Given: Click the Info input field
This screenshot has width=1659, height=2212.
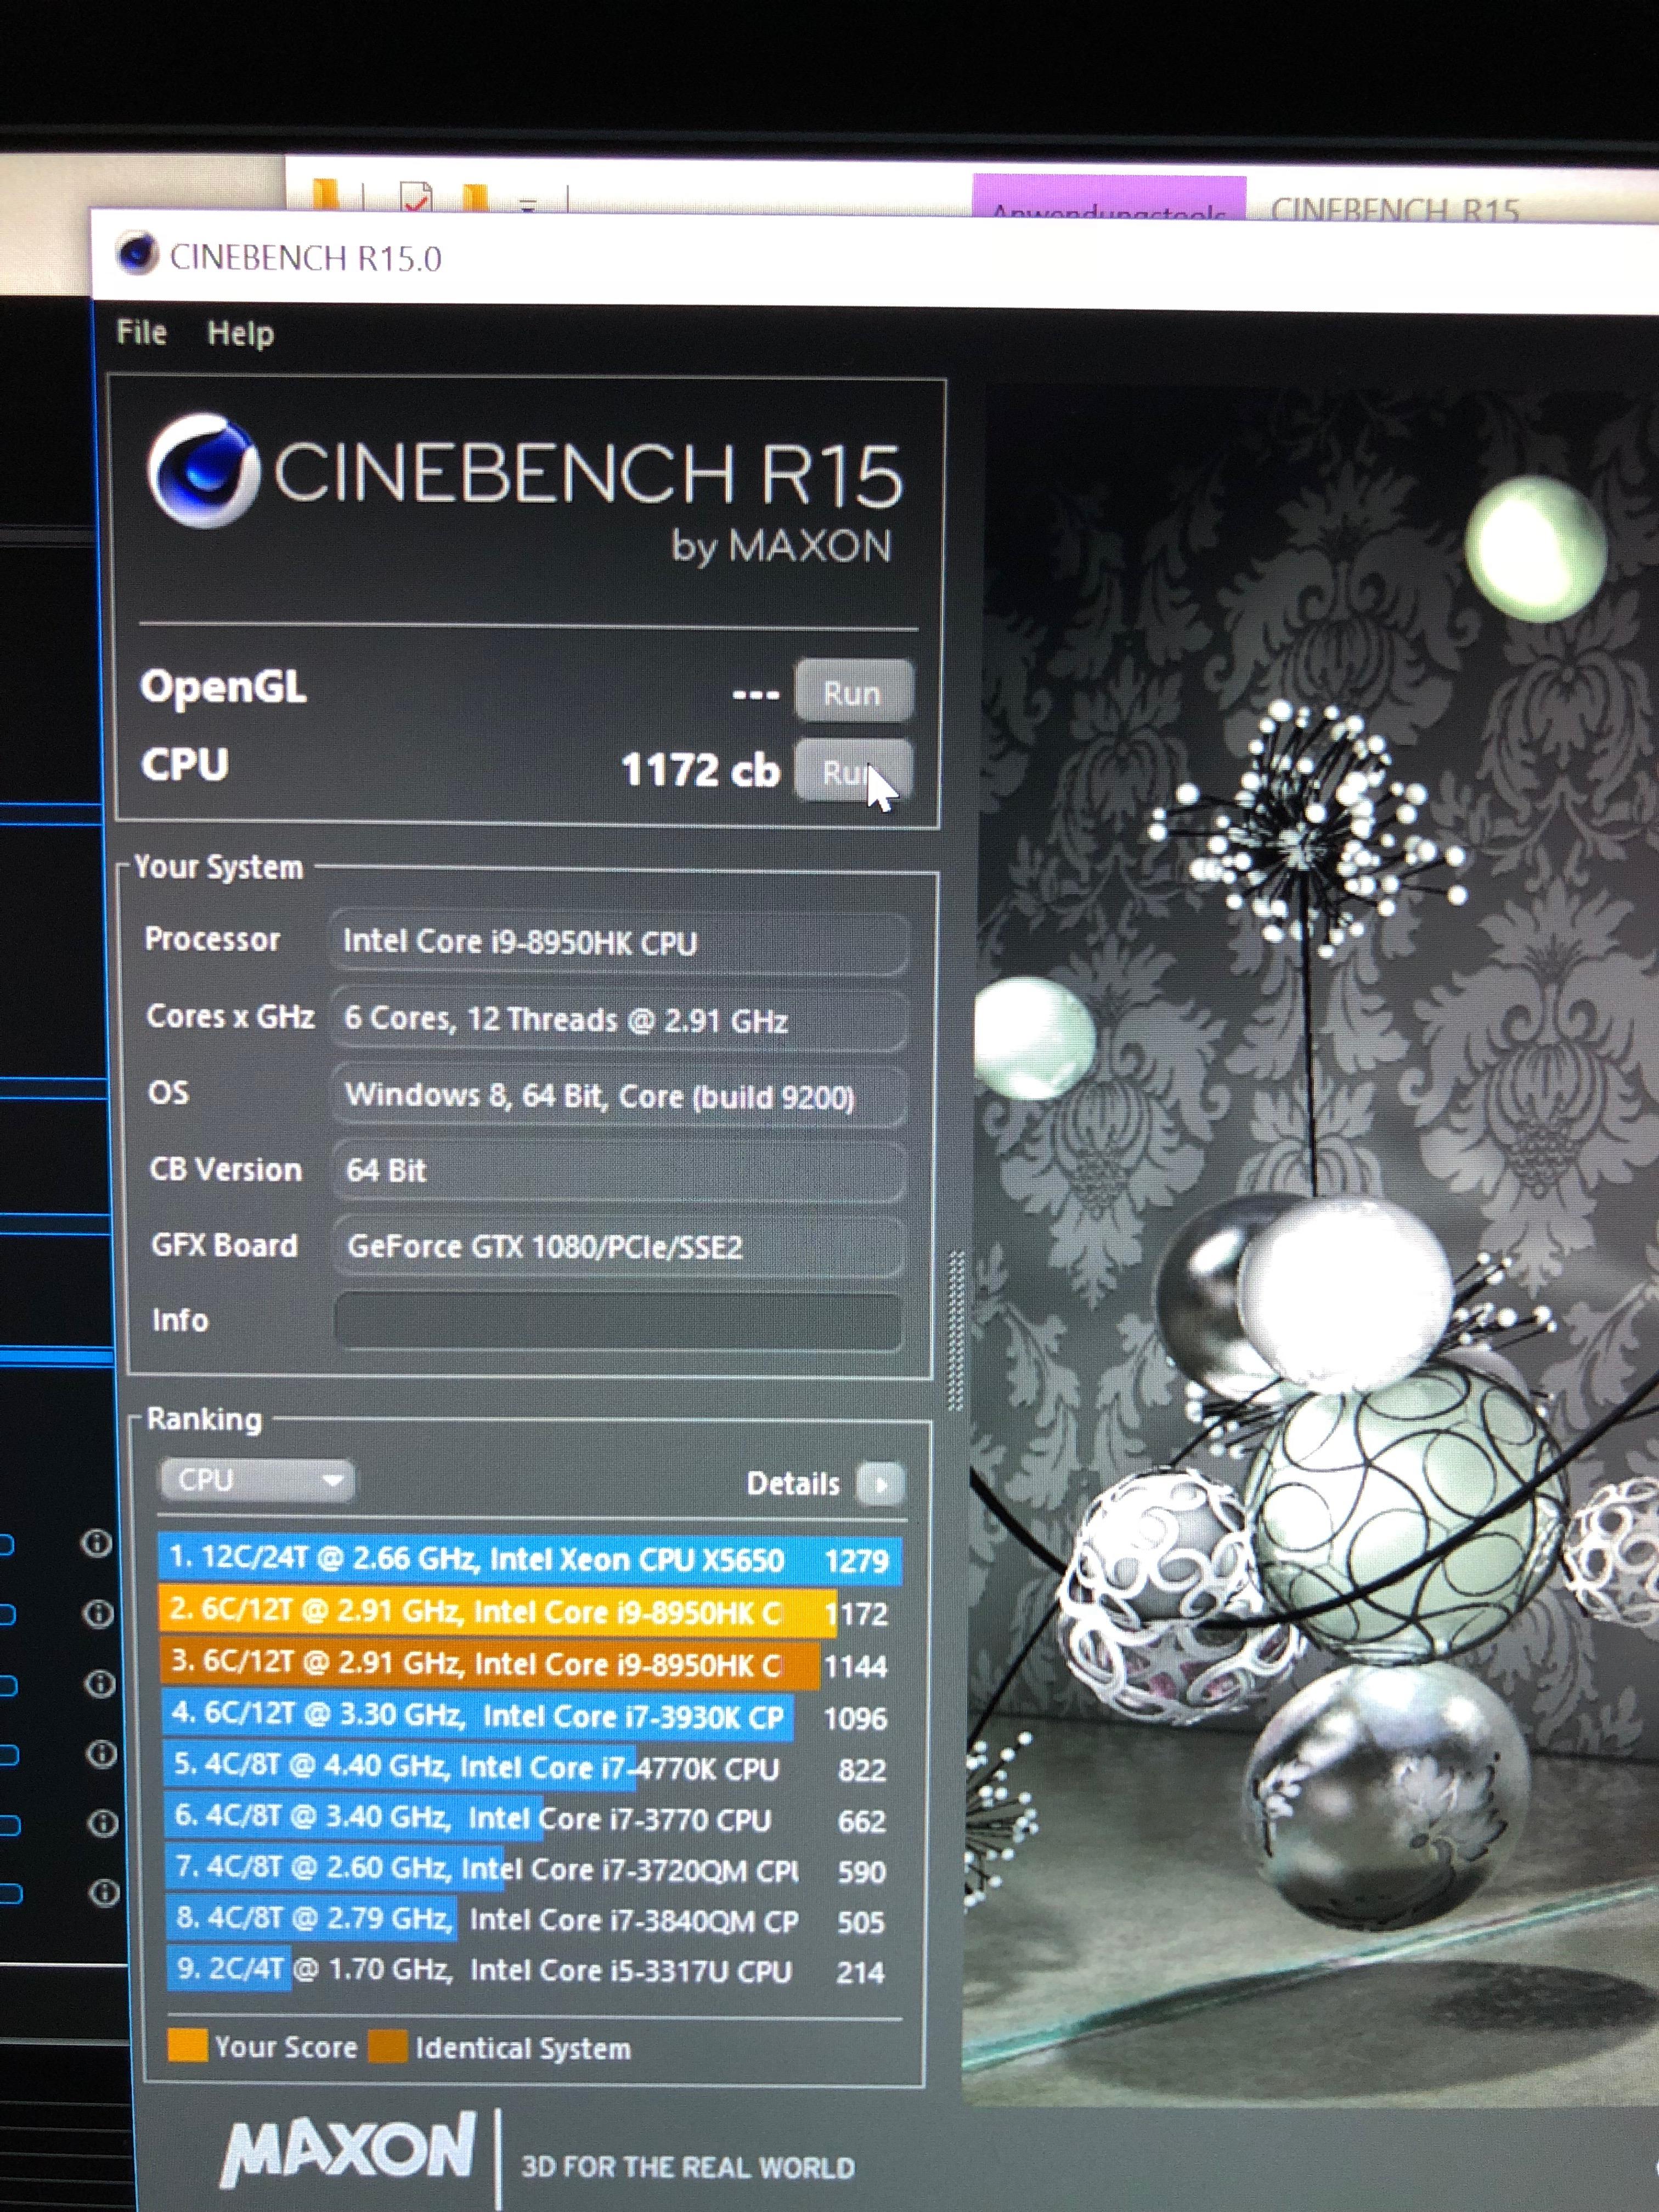Looking at the screenshot, I should pos(618,1321).
